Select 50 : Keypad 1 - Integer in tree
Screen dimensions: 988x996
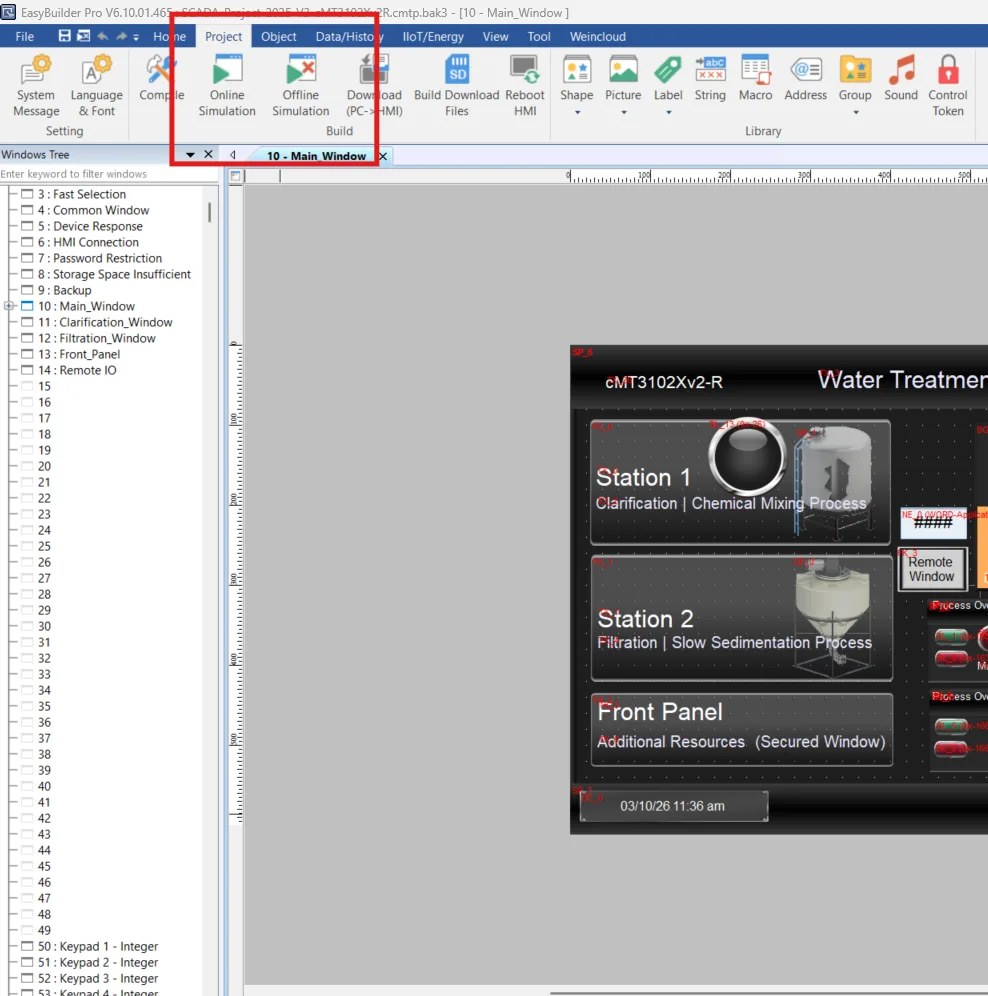(x=98, y=946)
